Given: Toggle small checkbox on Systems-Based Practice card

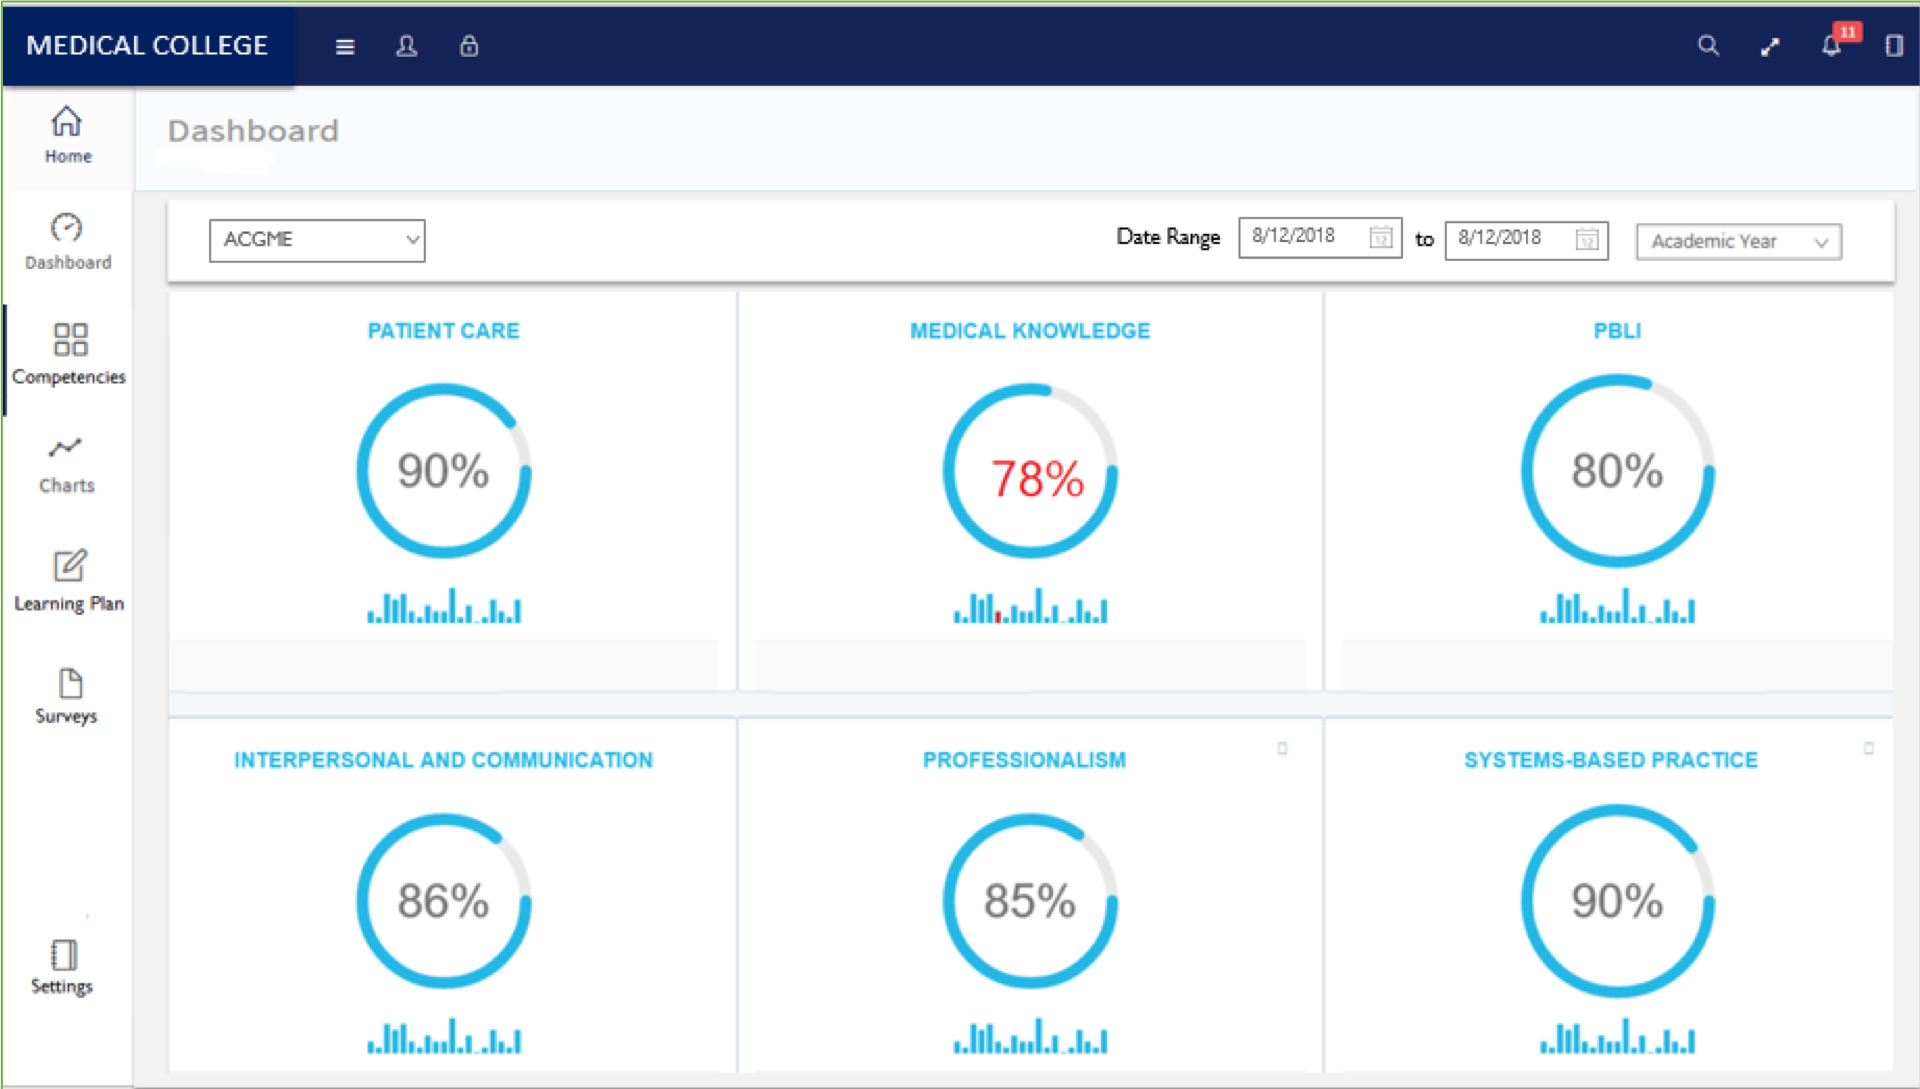Looking at the screenshot, I should pos(1868,748).
